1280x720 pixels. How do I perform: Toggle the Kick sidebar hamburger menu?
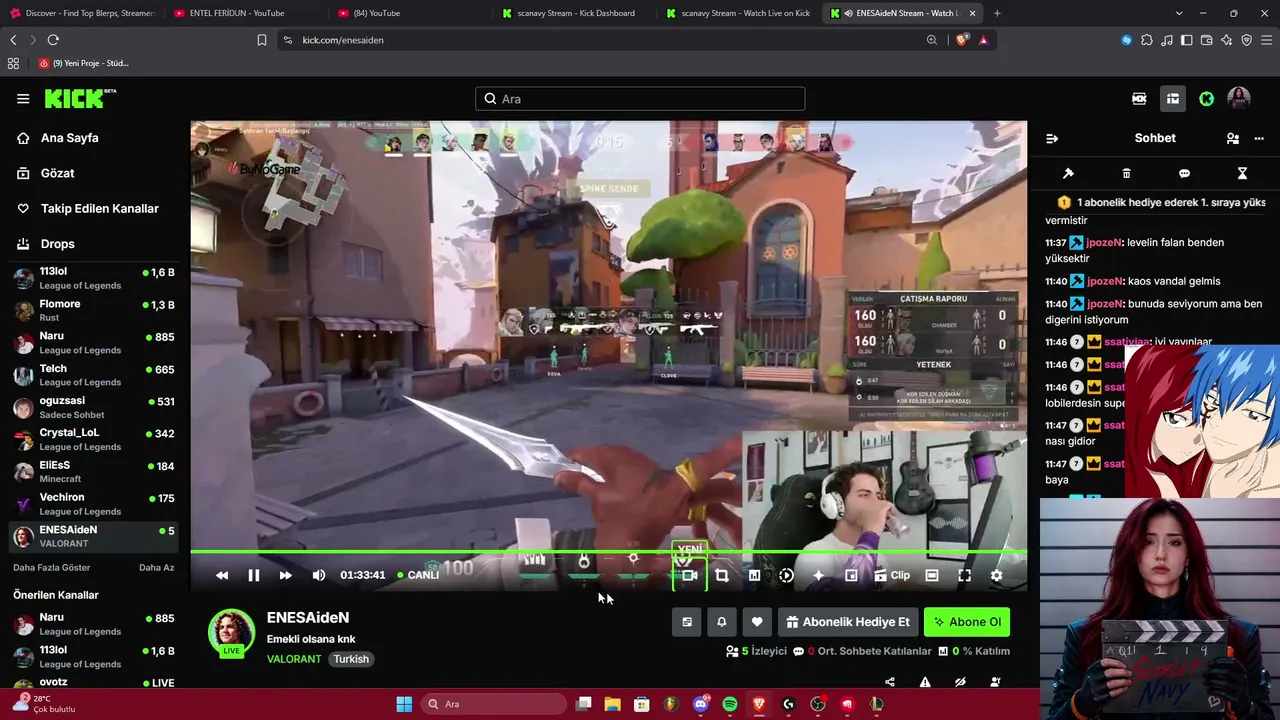point(23,99)
